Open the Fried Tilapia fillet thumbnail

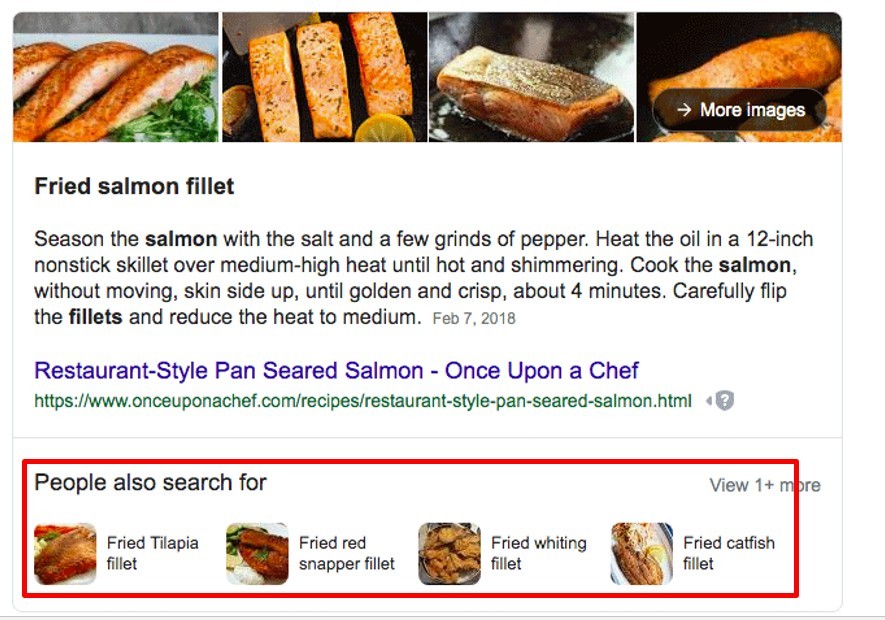click(x=65, y=553)
